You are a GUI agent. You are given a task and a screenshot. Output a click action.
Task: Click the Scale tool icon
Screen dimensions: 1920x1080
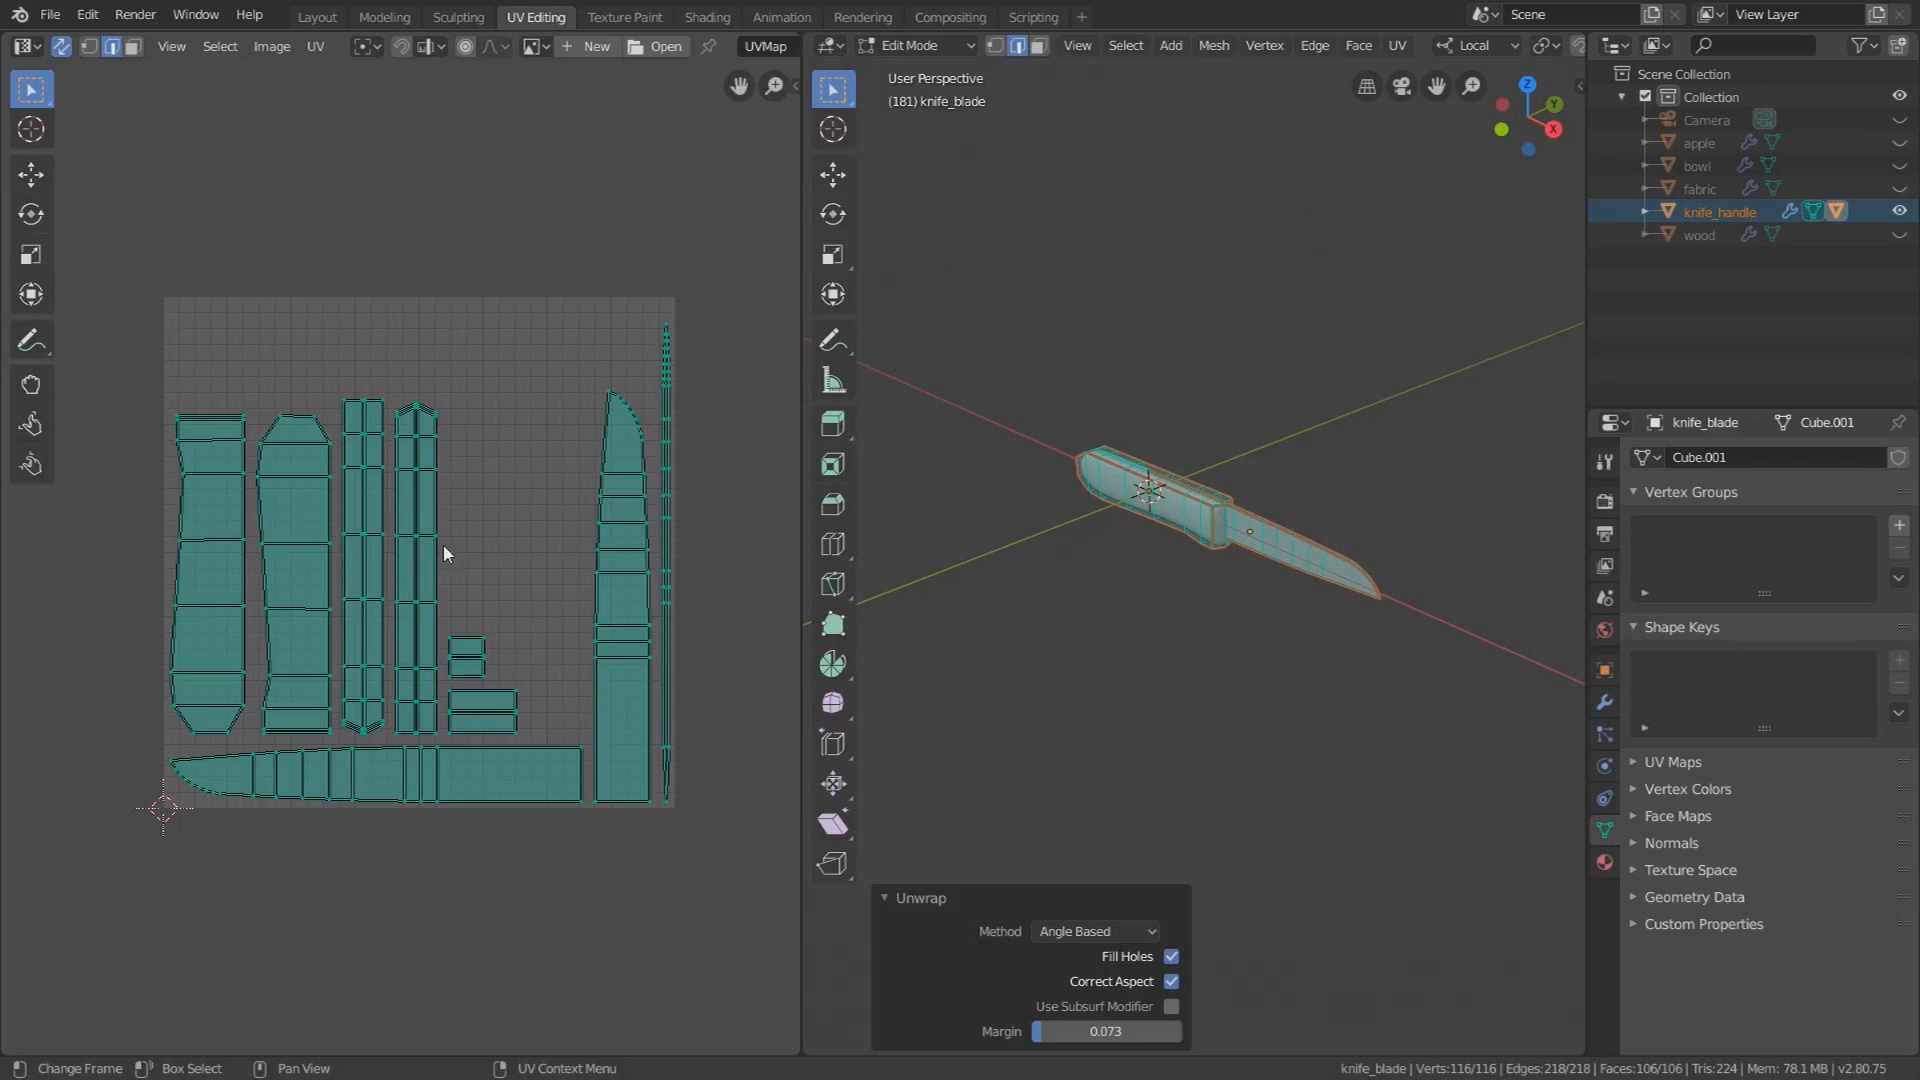(30, 253)
